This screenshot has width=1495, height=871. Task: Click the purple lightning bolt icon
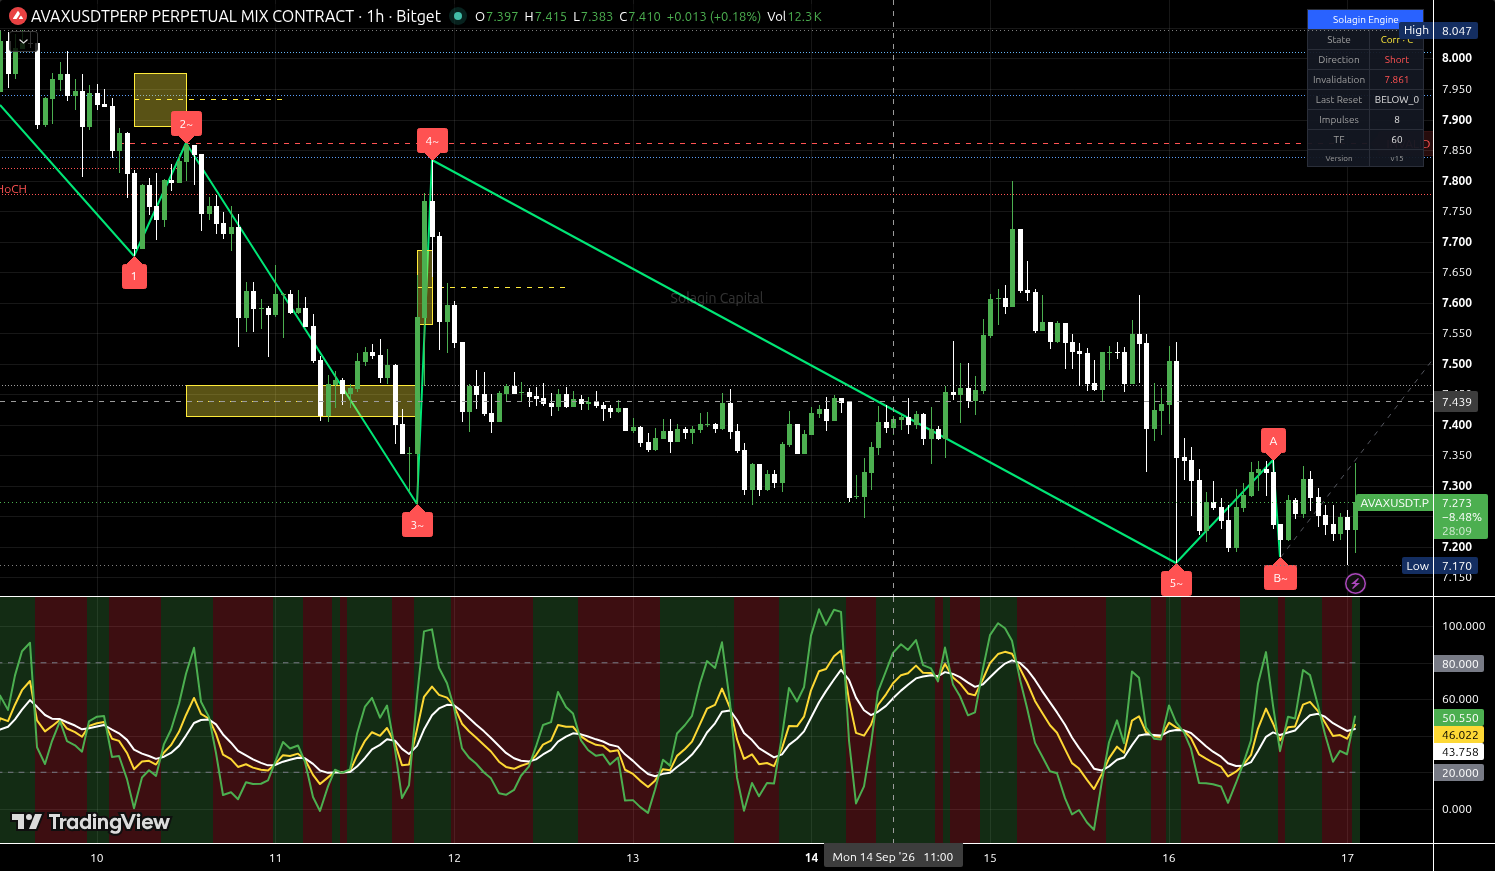click(x=1355, y=583)
